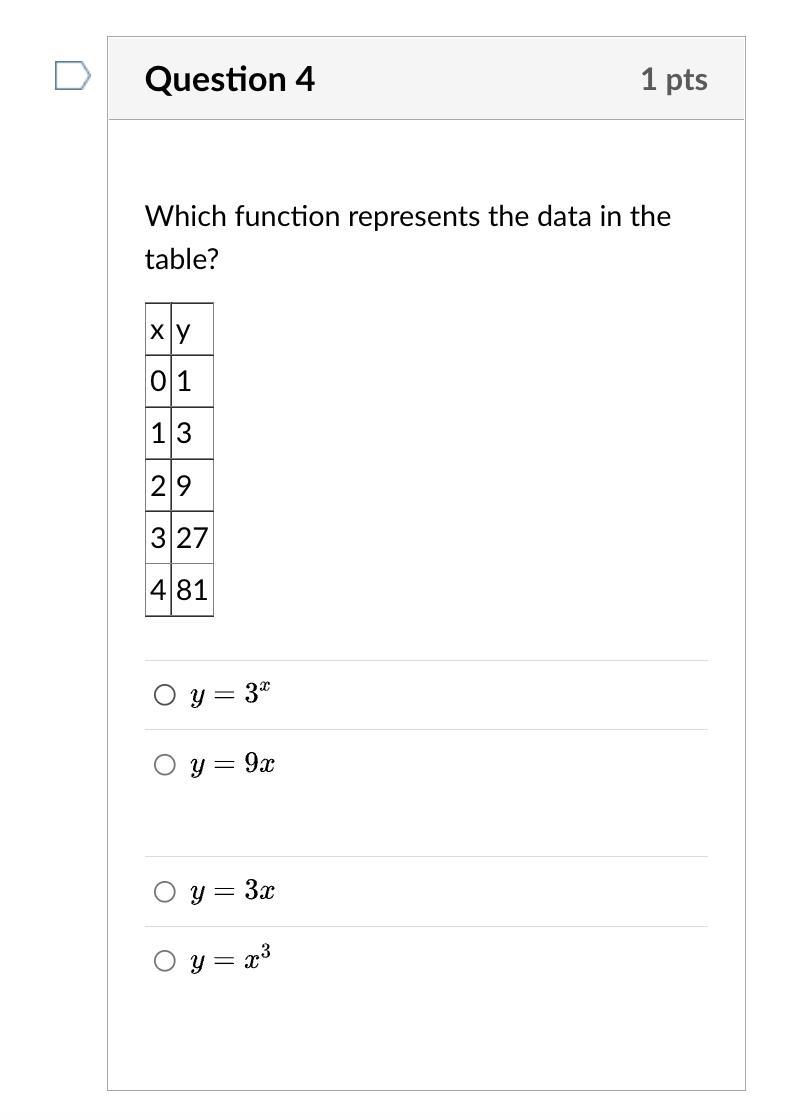The width and height of the screenshot is (800, 1120).
Task: Click the 1 pts label
Action: click(x=674, y=79)
